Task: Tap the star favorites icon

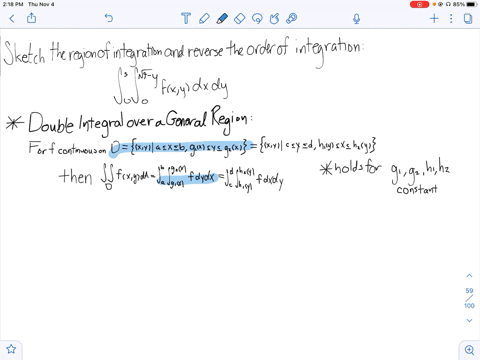Action: (x=11, y=349)
